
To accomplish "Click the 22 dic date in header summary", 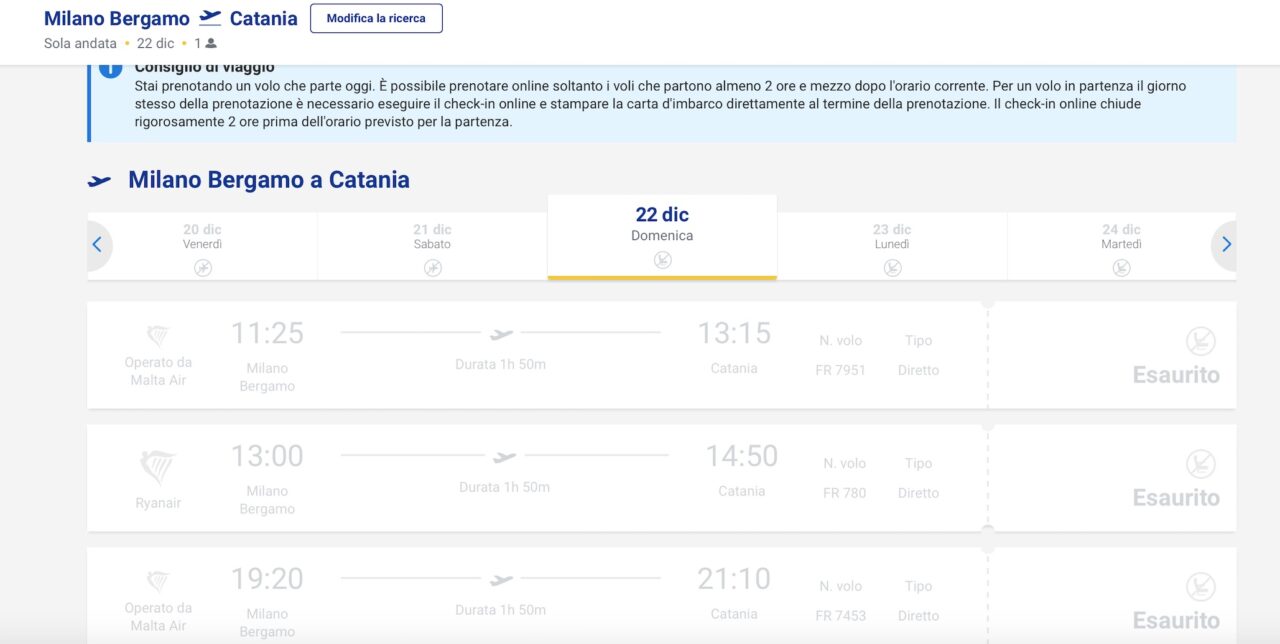I will click(155, 44).
